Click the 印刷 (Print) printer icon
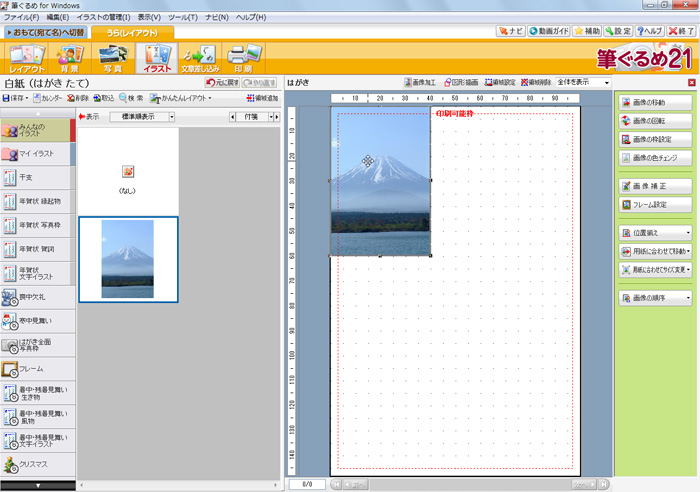700x492 pixels. pos(241,58)
